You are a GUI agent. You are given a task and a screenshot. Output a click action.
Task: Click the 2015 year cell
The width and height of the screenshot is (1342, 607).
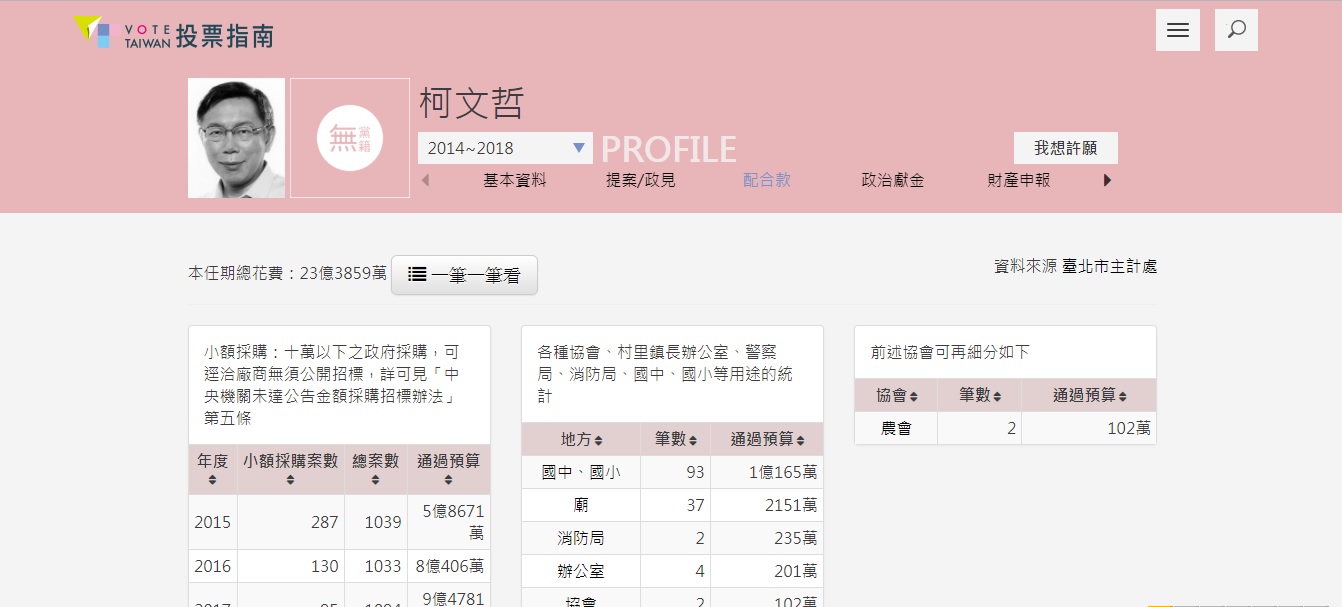pyautogui.click(x=213, y=522)
